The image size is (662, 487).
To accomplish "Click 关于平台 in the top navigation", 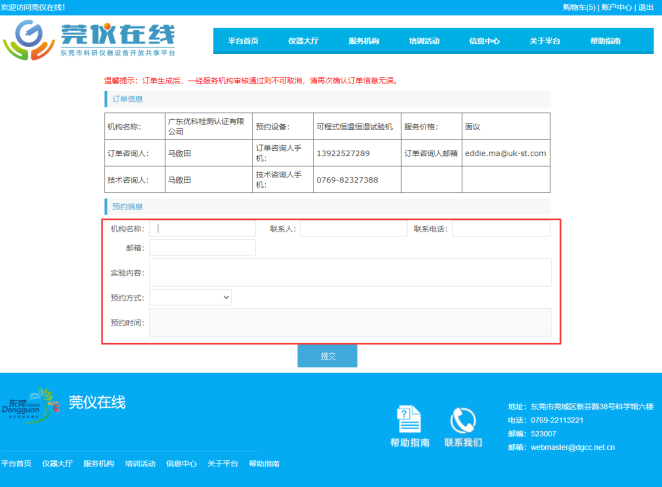I will point(544,41).
